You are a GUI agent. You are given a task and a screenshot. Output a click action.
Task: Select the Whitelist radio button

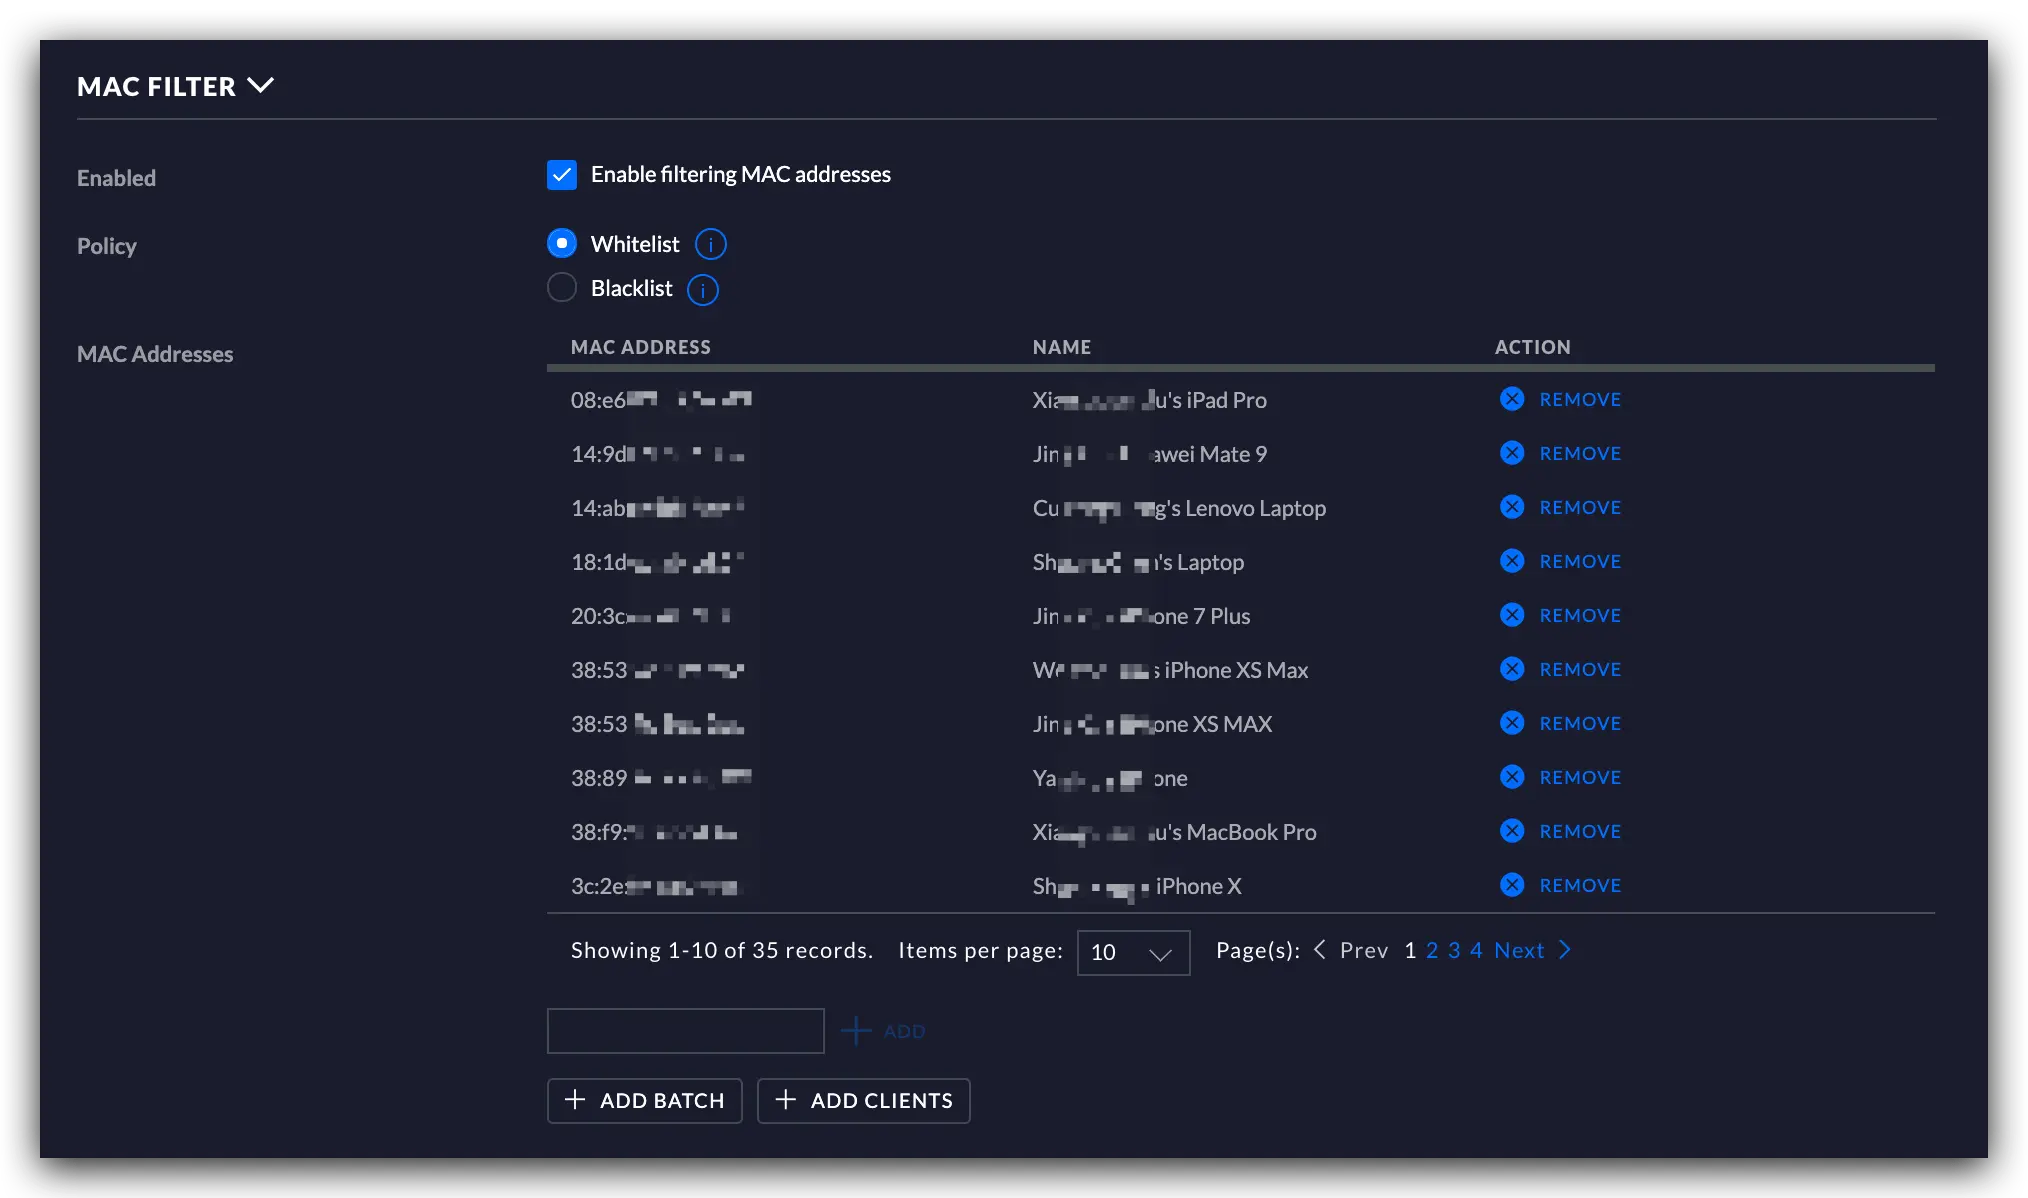click(x=562, y=243)
